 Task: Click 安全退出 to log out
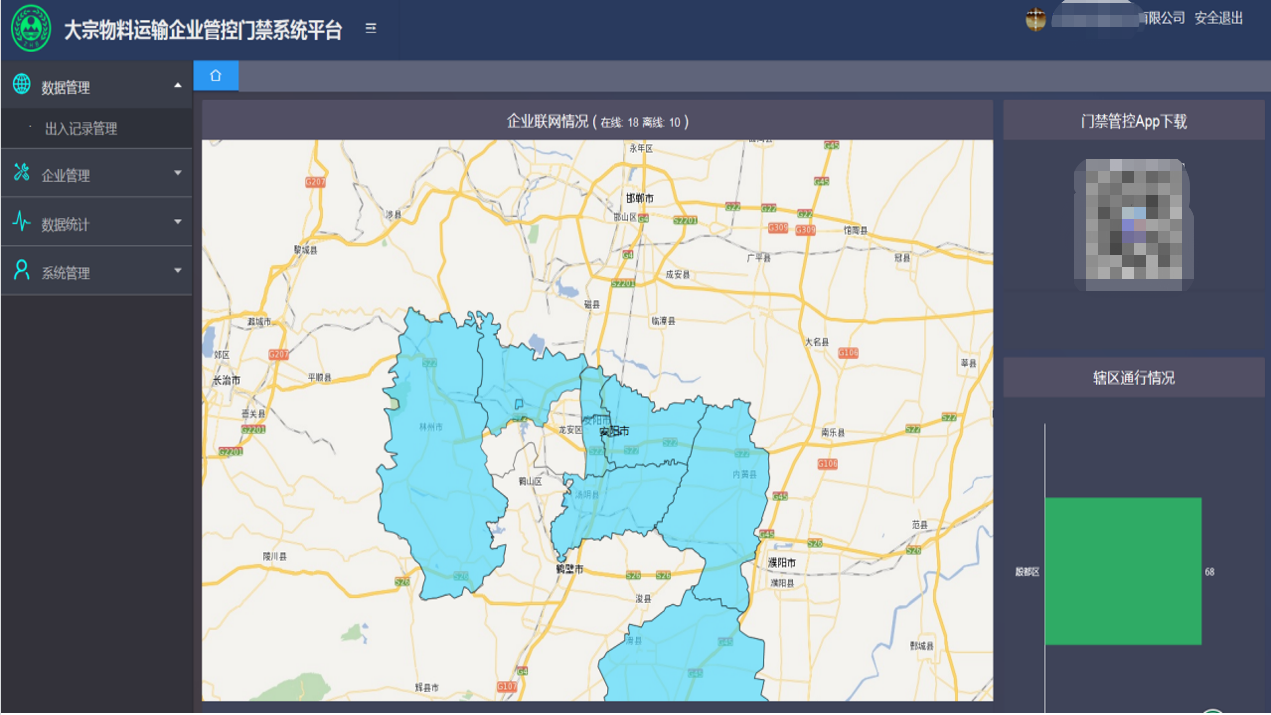tap(1219, 18)
